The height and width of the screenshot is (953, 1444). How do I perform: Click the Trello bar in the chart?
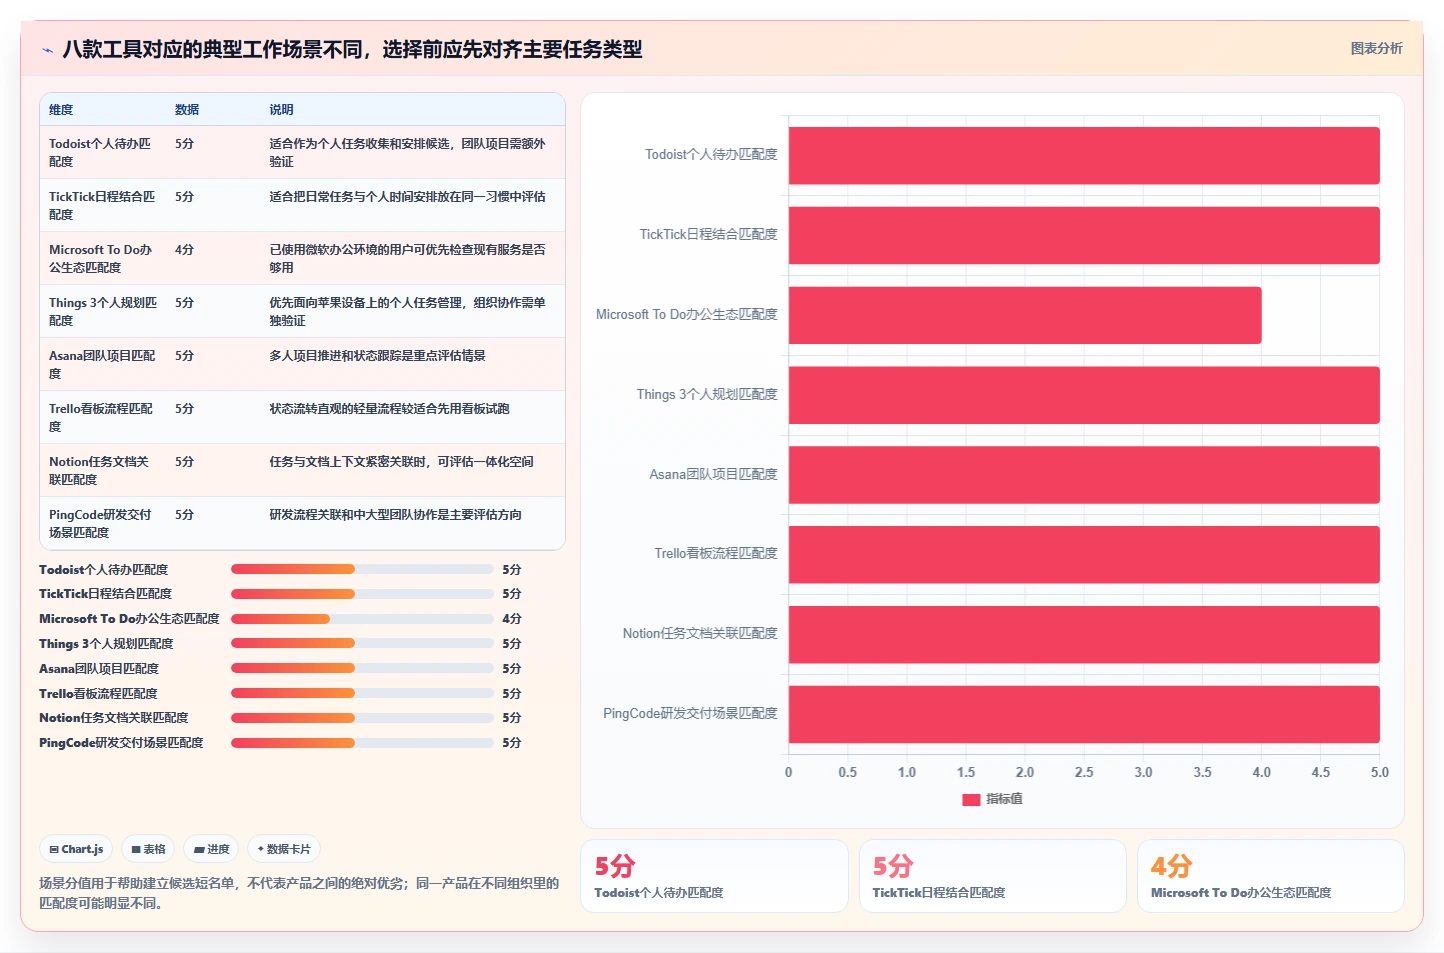tap(1084, 554)
